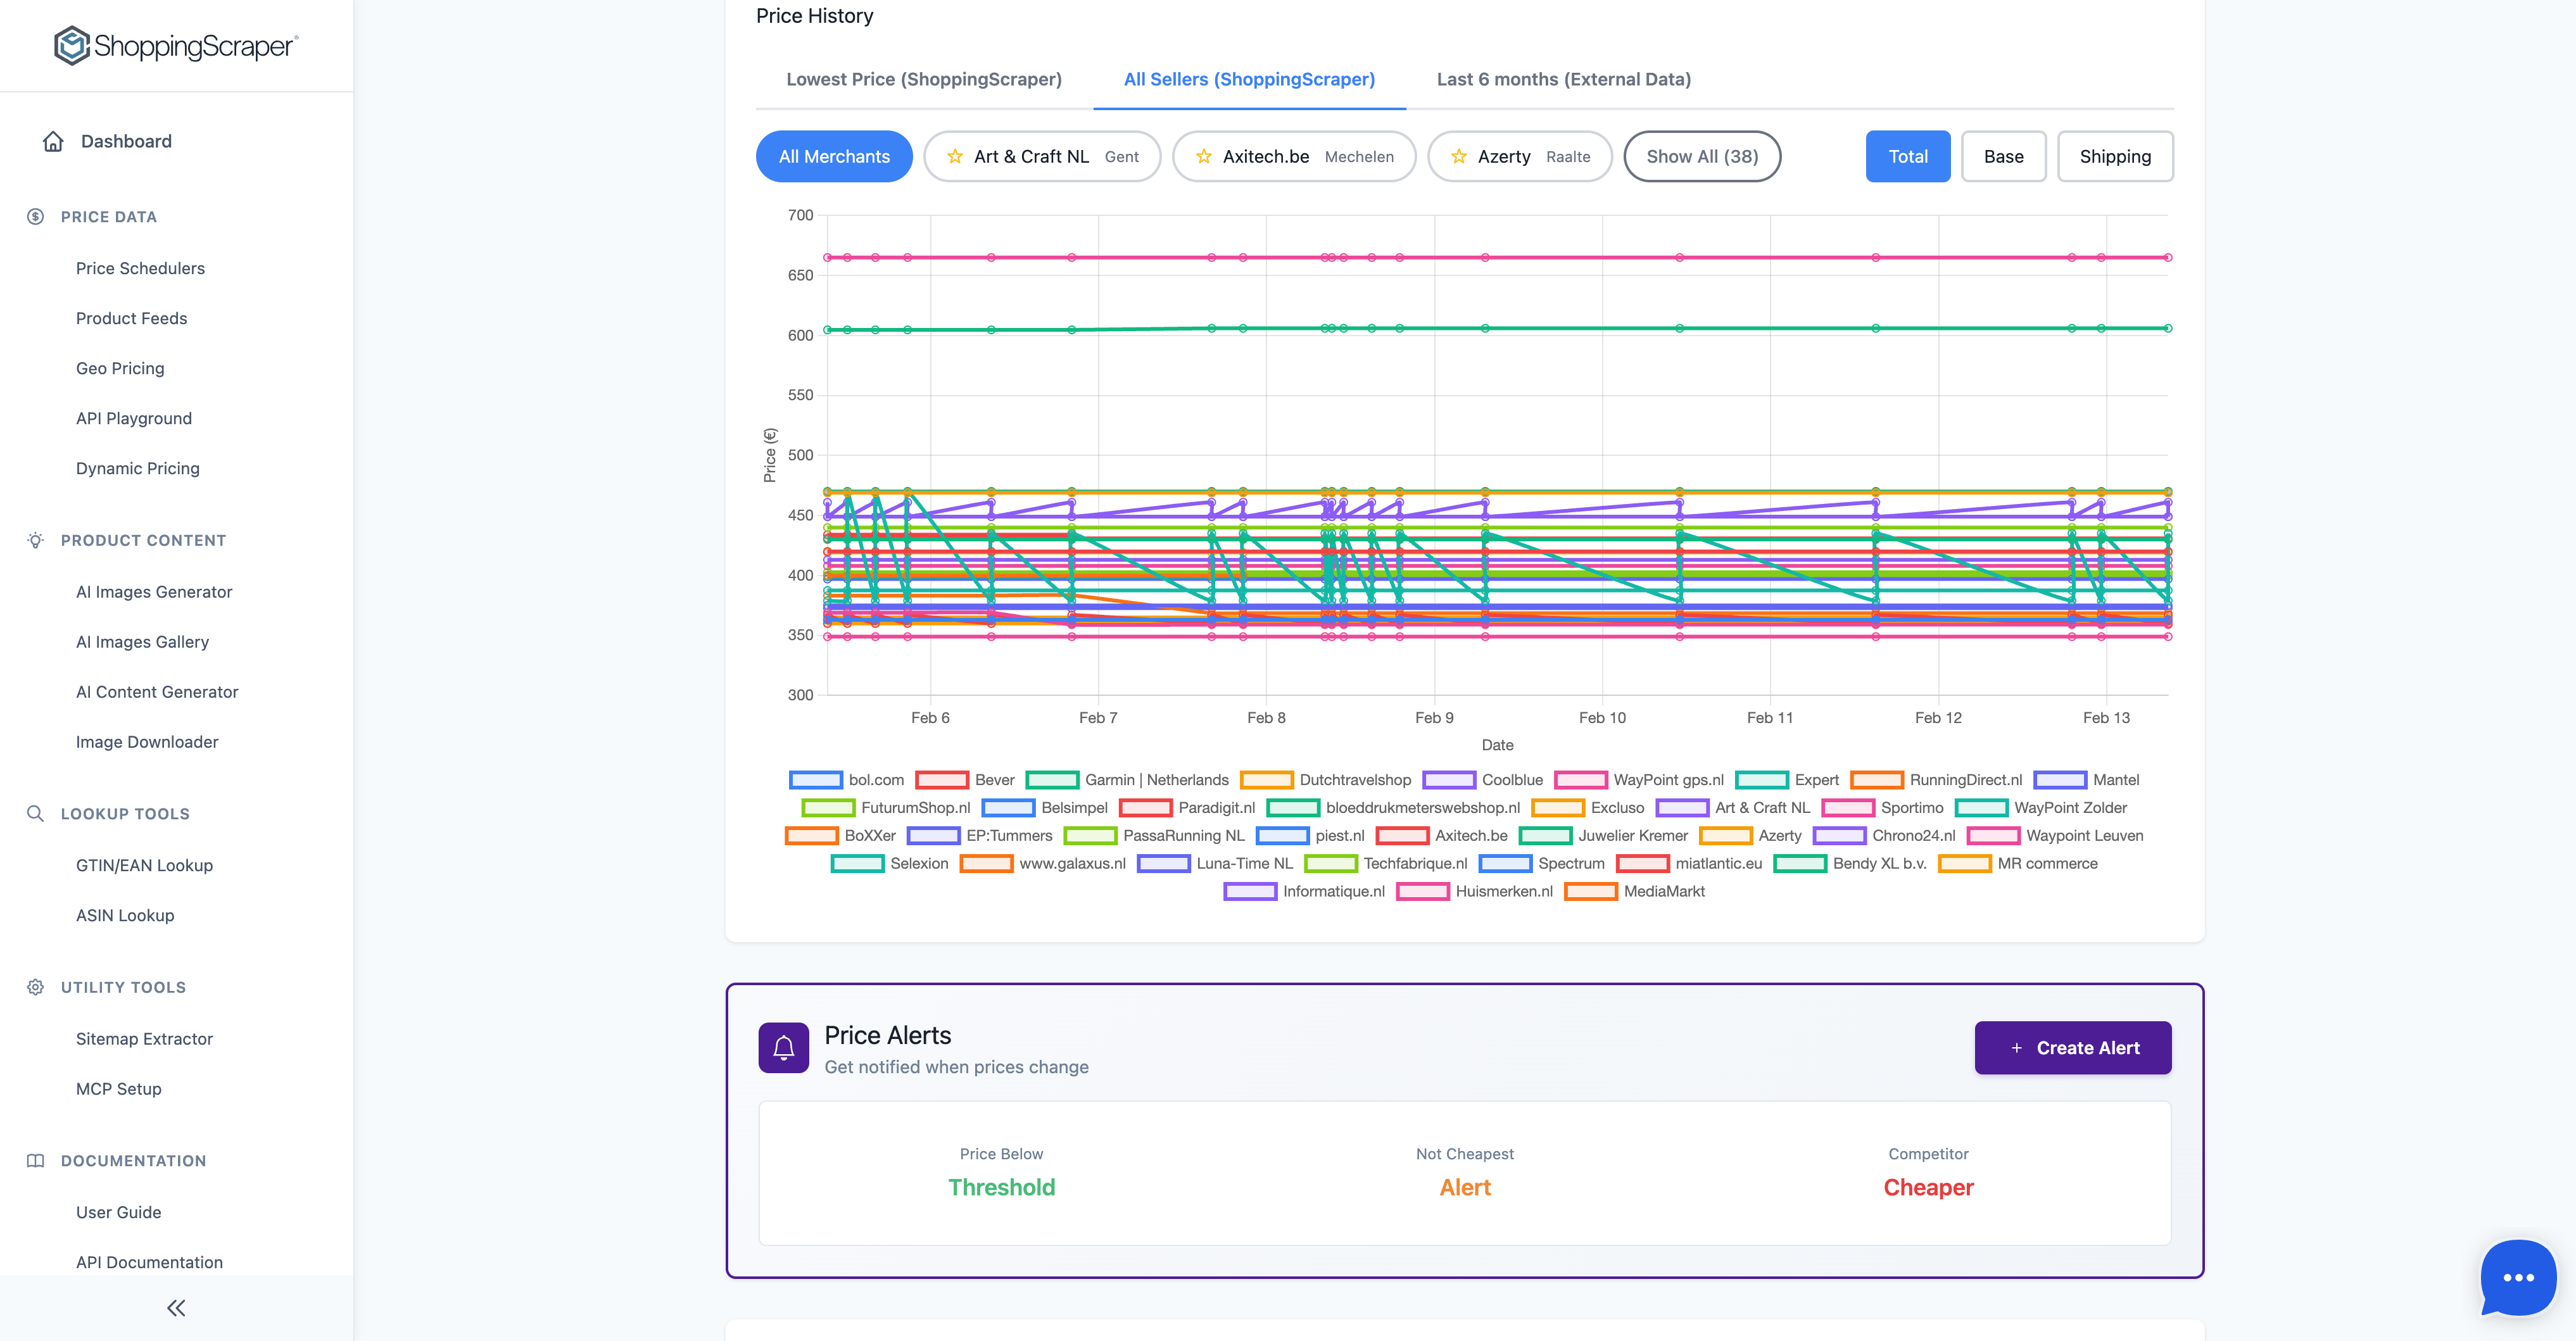
Task: Select the Lookup Tools magnifier icon
Action: pyautogui.click(x=35, y=813)
